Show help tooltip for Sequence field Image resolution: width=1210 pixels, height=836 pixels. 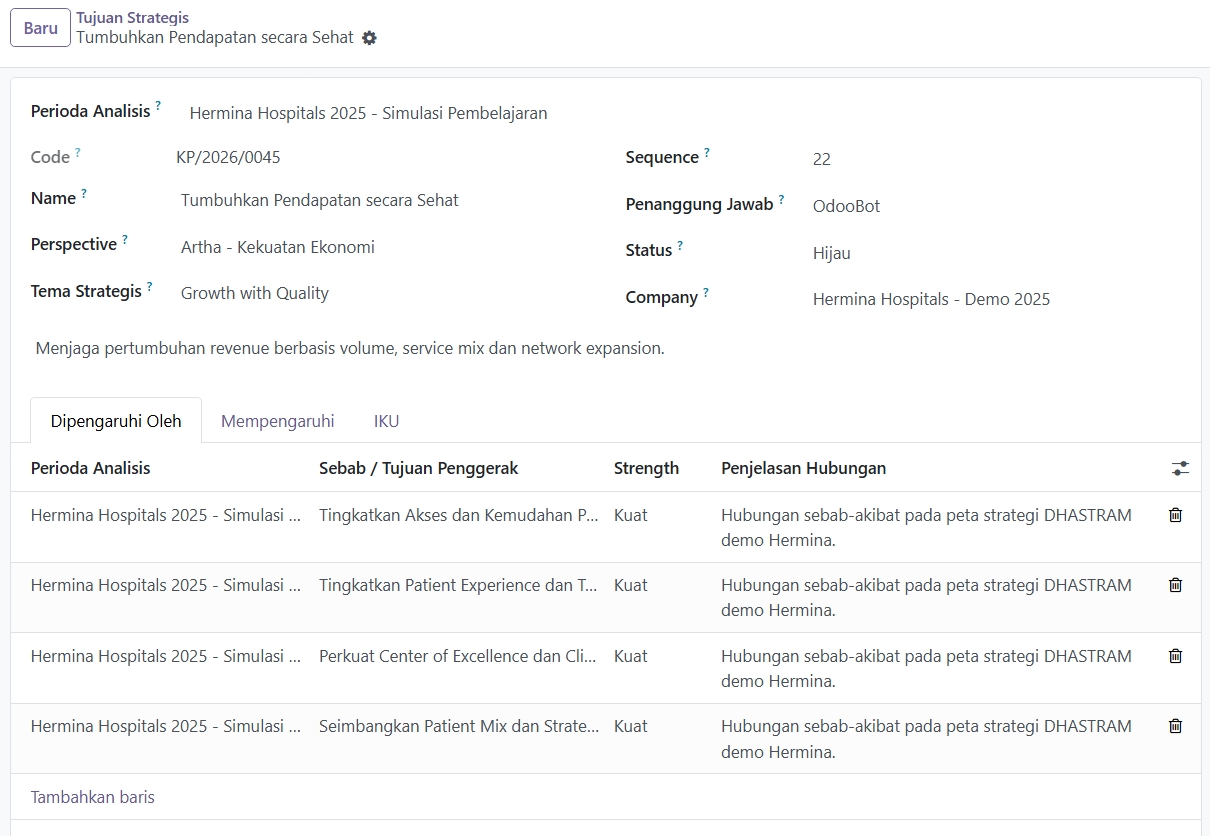tap(707, 152)
